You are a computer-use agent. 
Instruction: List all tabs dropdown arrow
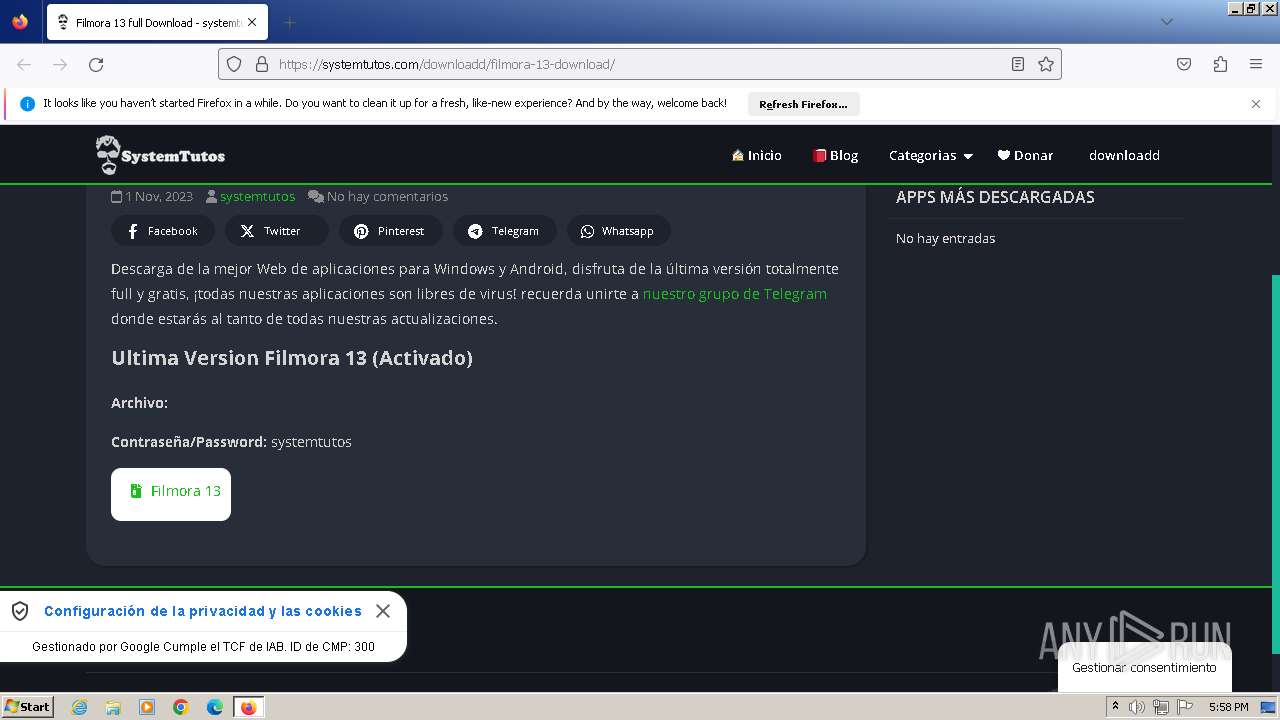1166,22
